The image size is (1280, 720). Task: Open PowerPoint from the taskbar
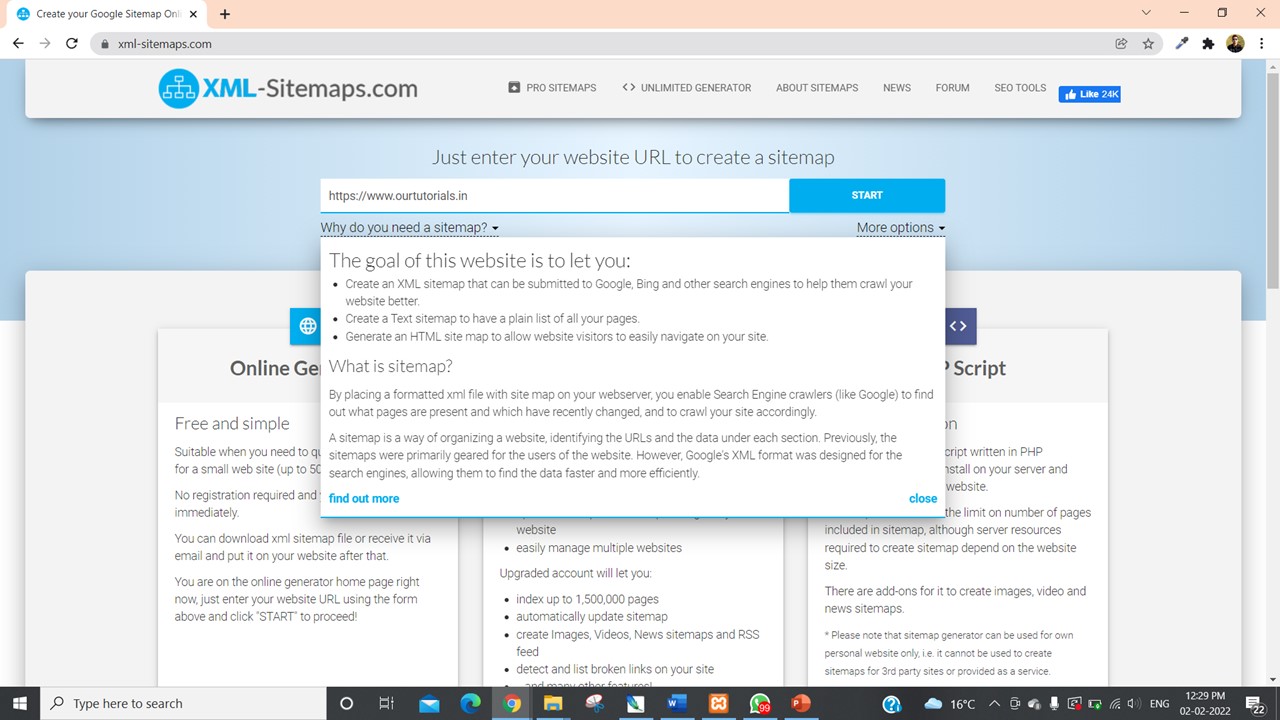tap(800, 703)
